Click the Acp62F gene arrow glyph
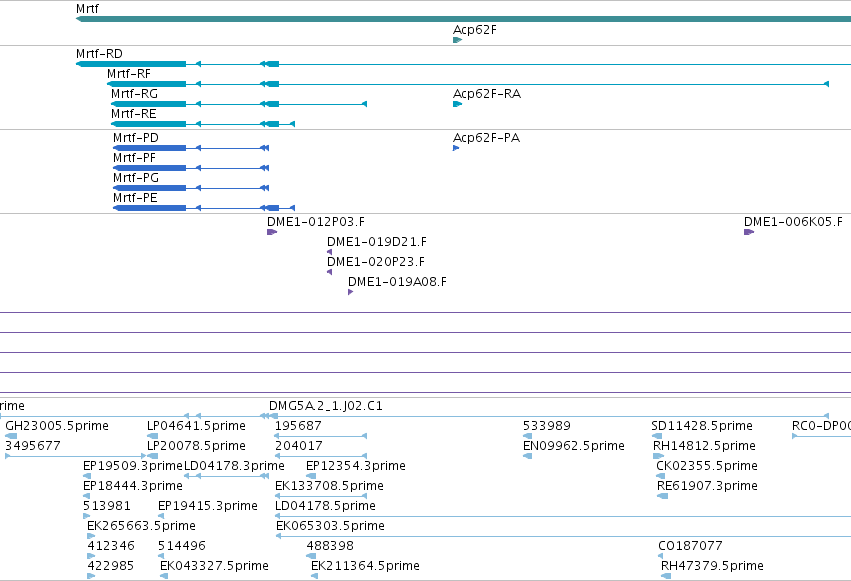The image size is (851, 581). (458, 40)
